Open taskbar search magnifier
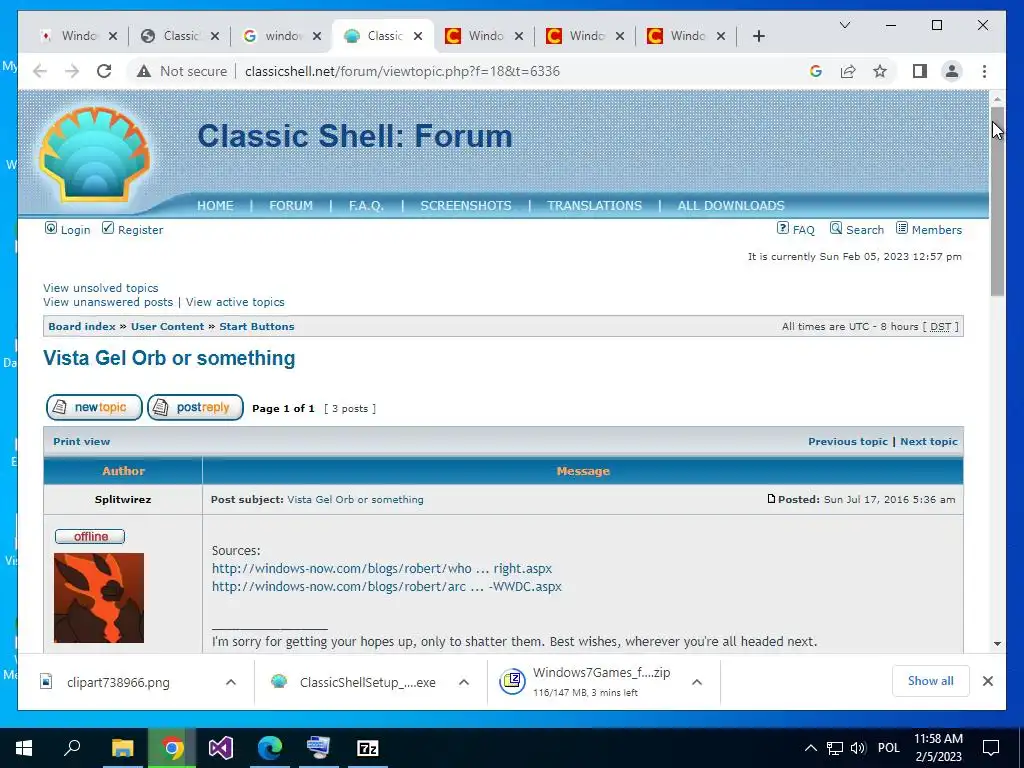This screenshot has height=768, width=1024. click(x=72, y=748)
